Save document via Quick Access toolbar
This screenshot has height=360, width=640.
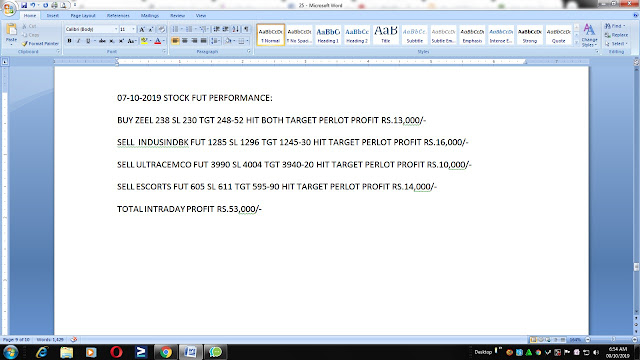point(24,5)
